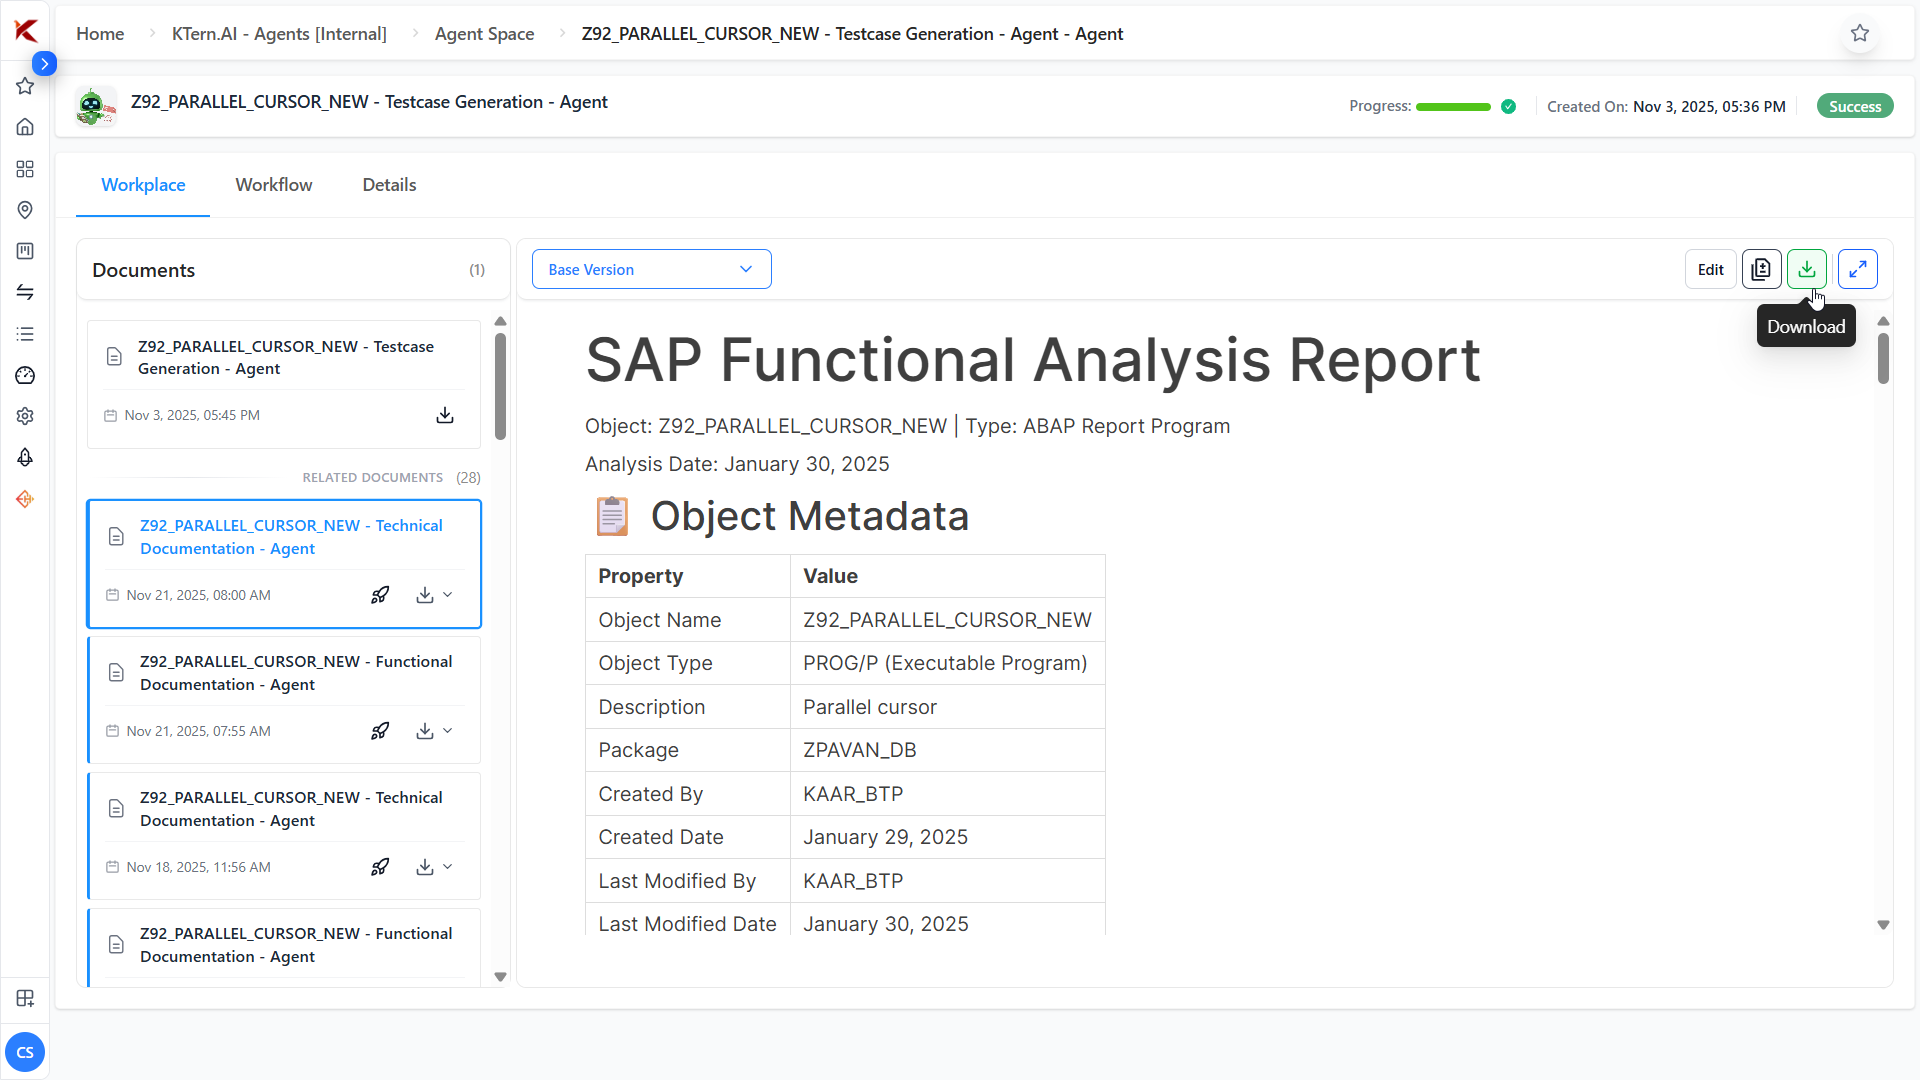Switch to the Workflow tab
This screenshot has height=1080, width=1920.
pos(273,185)
